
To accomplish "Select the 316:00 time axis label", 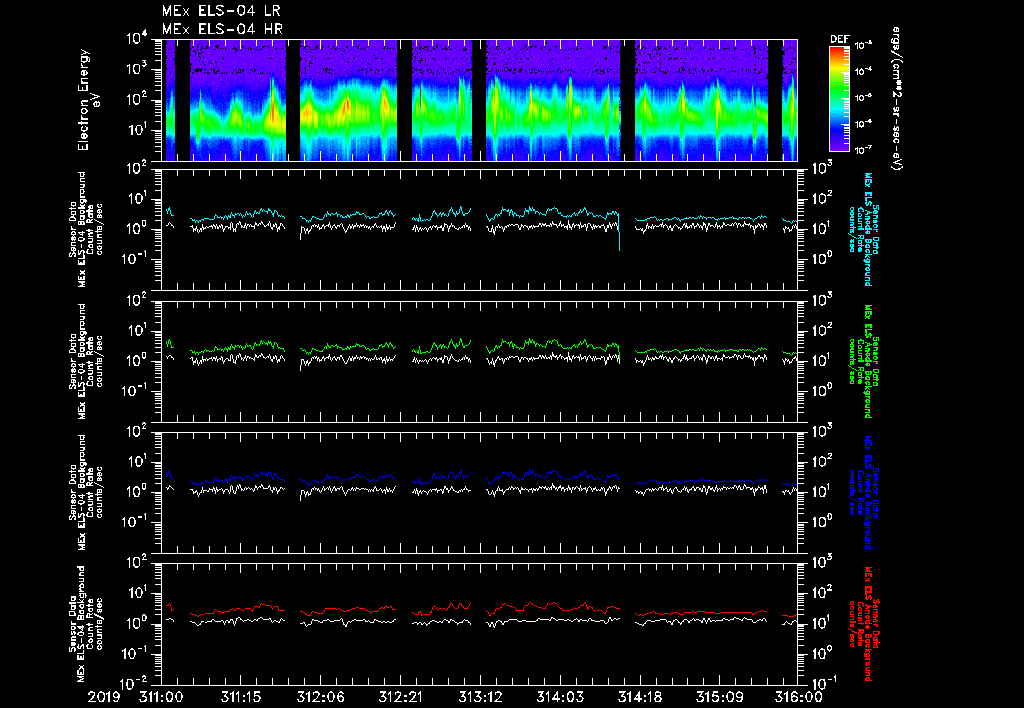I will (x=797, y=696).
